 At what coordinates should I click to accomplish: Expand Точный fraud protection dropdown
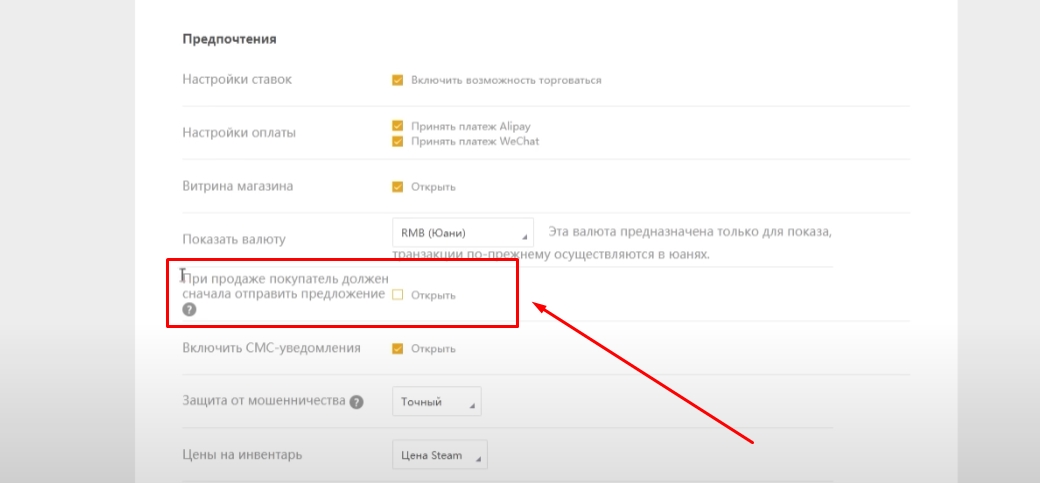pyautogui.click(x=437, y=402)
